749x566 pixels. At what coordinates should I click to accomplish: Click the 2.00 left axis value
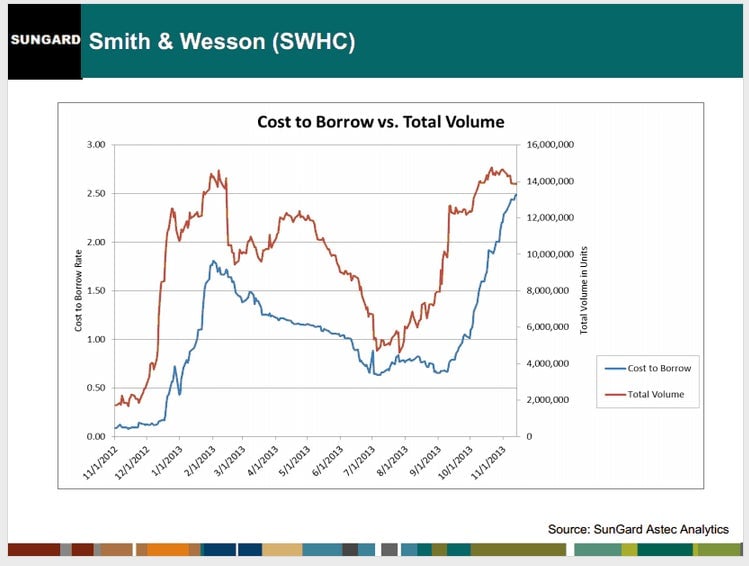96,242
